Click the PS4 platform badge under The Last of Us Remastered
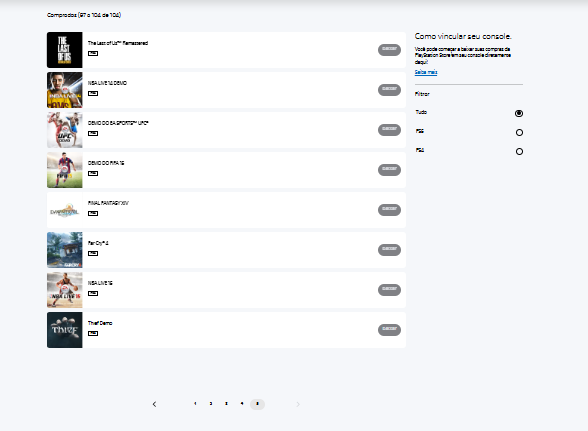Image resolution: width=588 pixels, height=431 pixels. point(93,53)
